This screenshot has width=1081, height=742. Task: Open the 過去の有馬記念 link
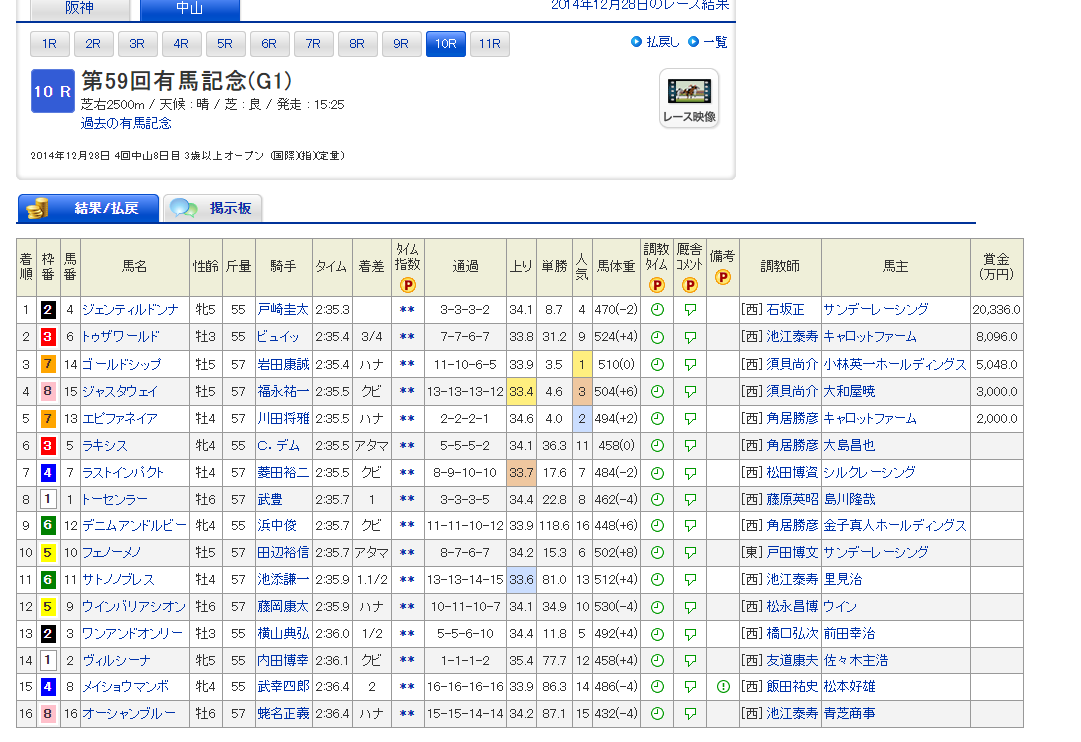click(x=126, y=124)
